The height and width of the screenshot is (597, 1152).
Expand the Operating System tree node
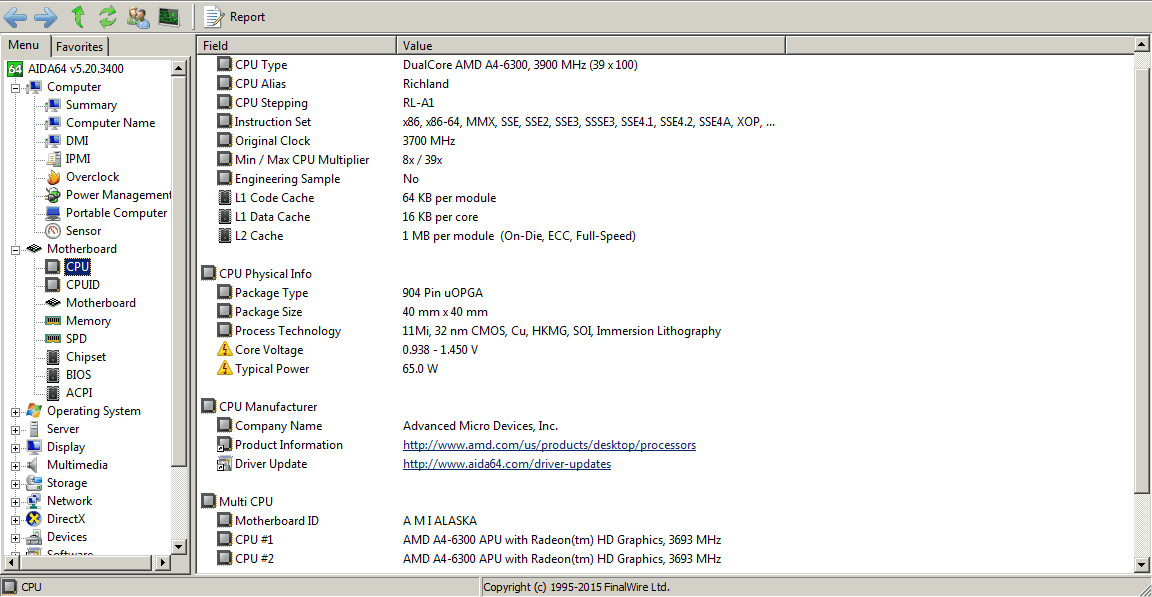point(16,411)
